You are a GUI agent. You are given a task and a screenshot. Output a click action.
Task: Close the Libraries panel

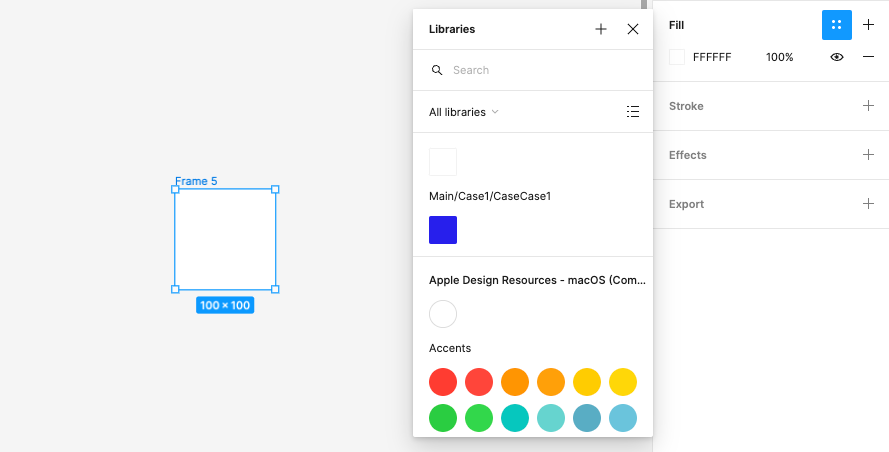click(x=633, y=29)
